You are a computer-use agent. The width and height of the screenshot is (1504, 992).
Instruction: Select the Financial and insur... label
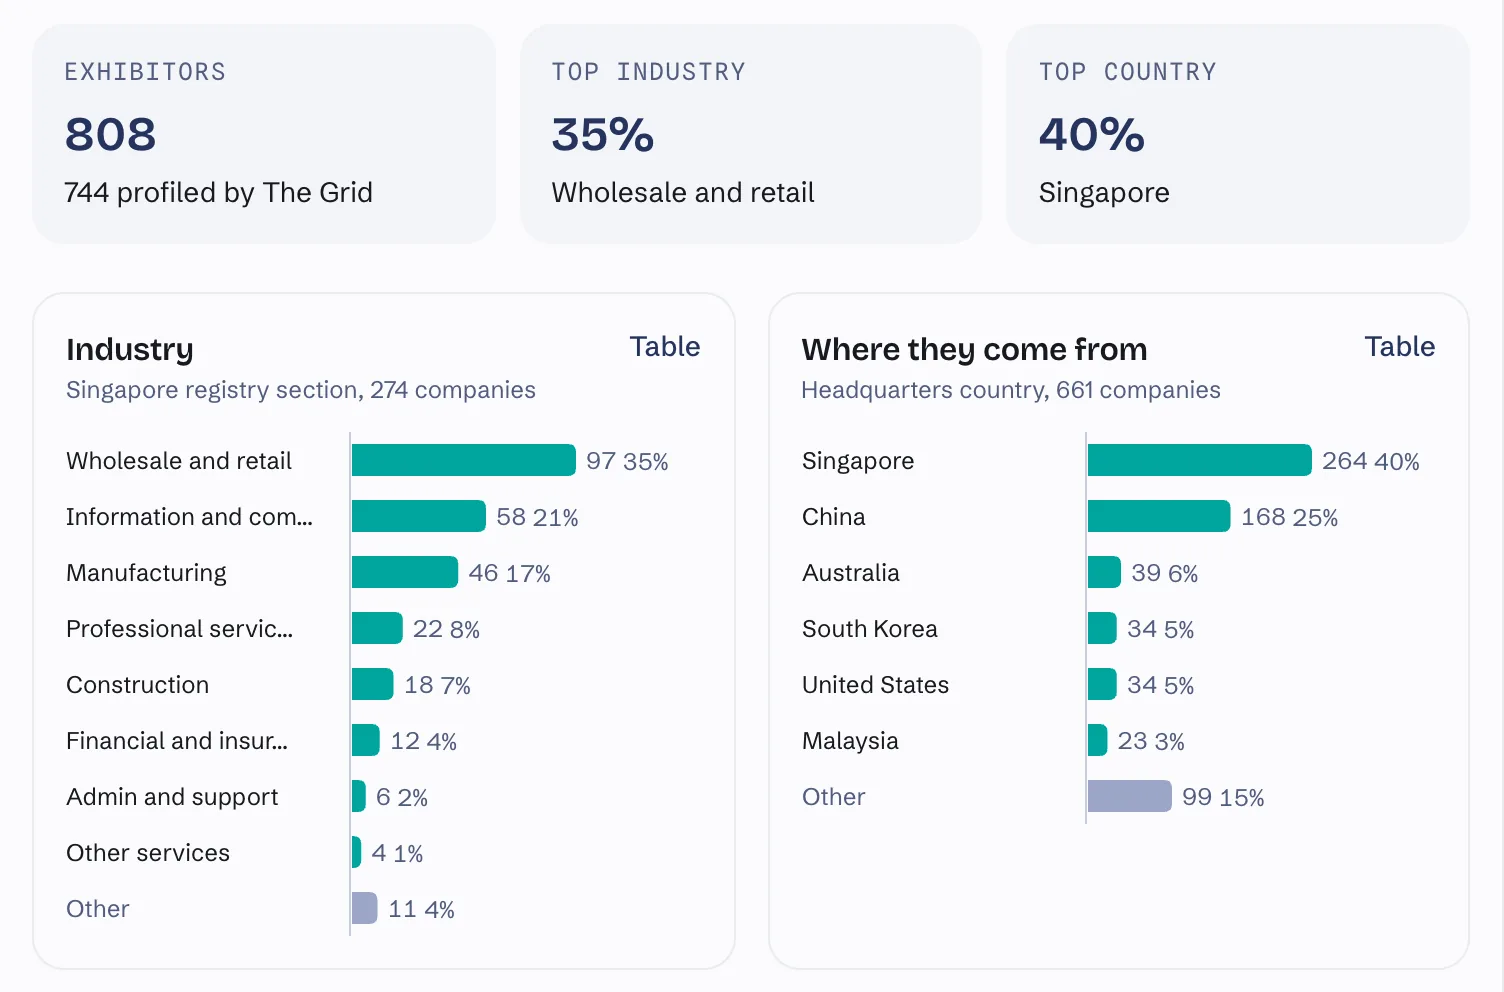click(x=177, y=741)
